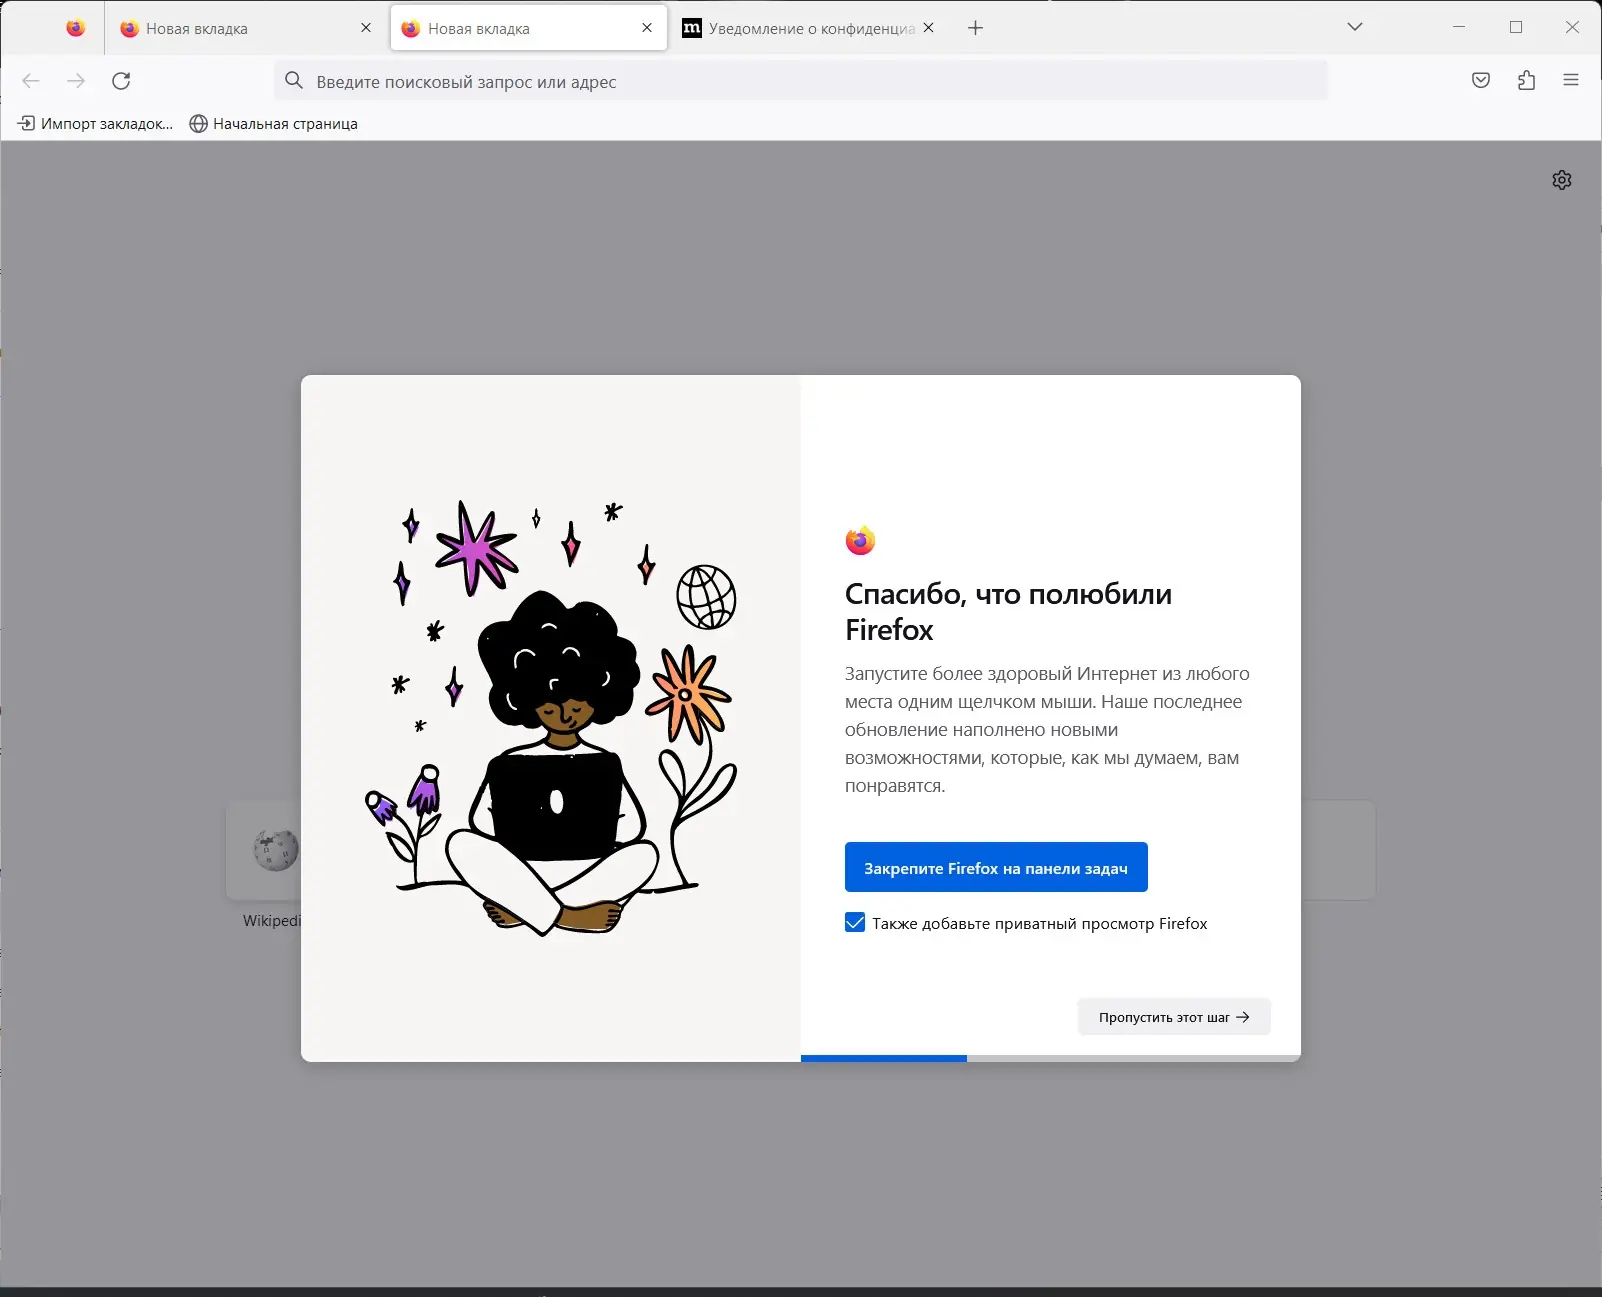Open the Extensions puzzle icon
This screenshot has height=1297, width=1602.
tap(1526, 81)
